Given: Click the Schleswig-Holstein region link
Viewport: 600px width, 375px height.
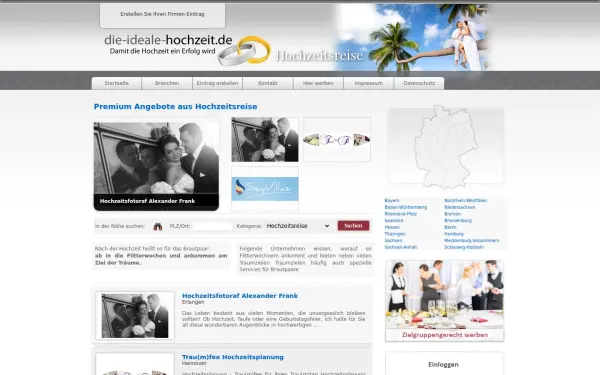Looking at the screenshot, I should 464,248.
